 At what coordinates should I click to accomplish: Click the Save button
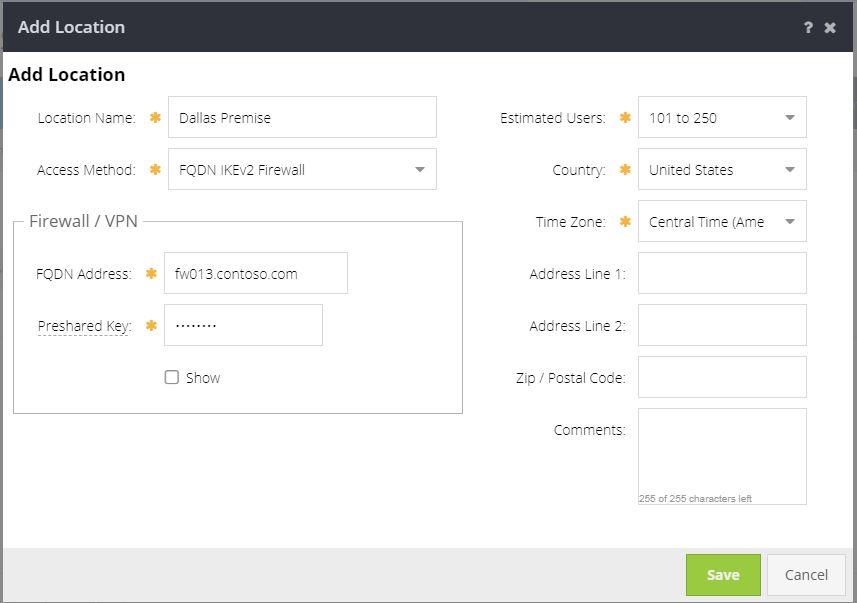tap(722, 575)
